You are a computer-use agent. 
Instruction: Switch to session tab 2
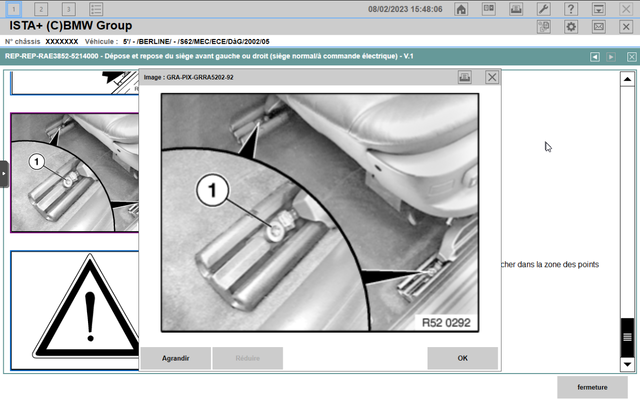pos(41,9)
